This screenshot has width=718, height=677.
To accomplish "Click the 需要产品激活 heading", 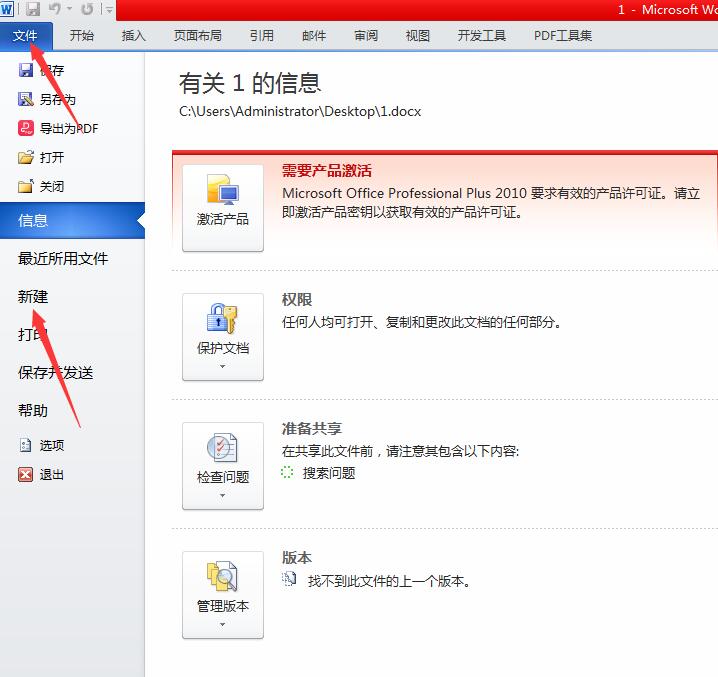I will (326, 171).
